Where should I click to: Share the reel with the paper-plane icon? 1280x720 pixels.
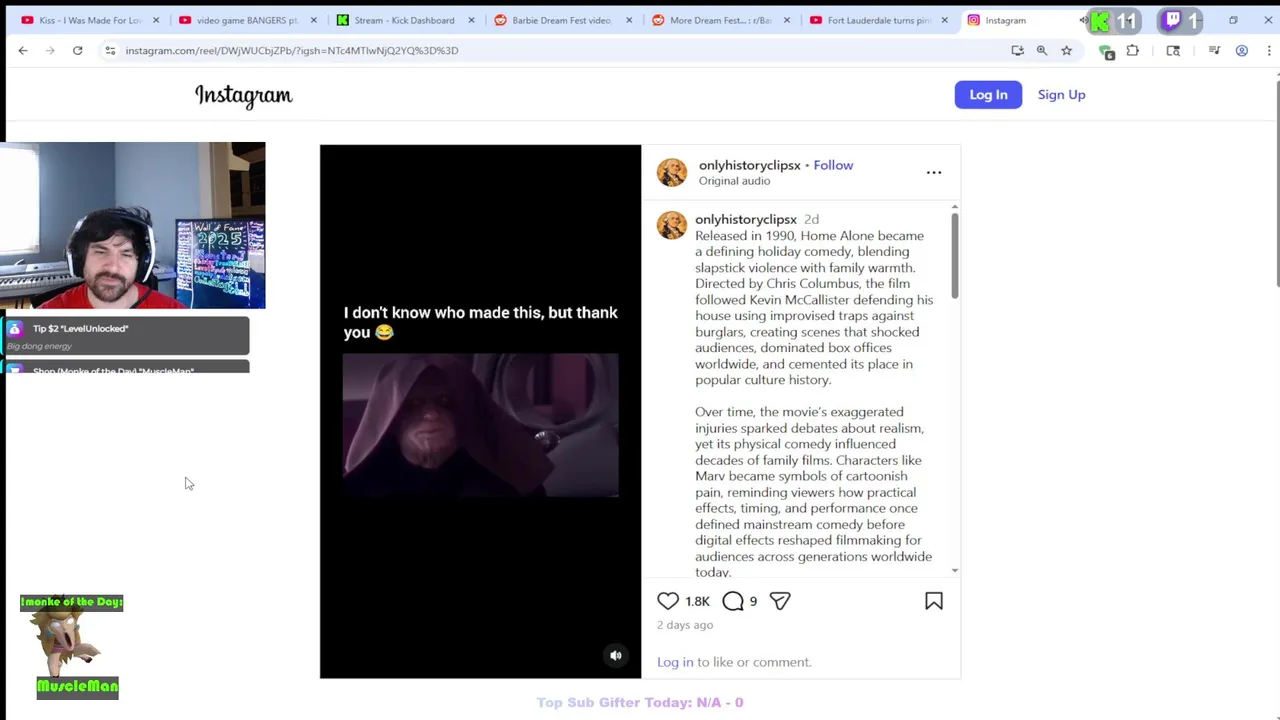(x=780, y=601)
